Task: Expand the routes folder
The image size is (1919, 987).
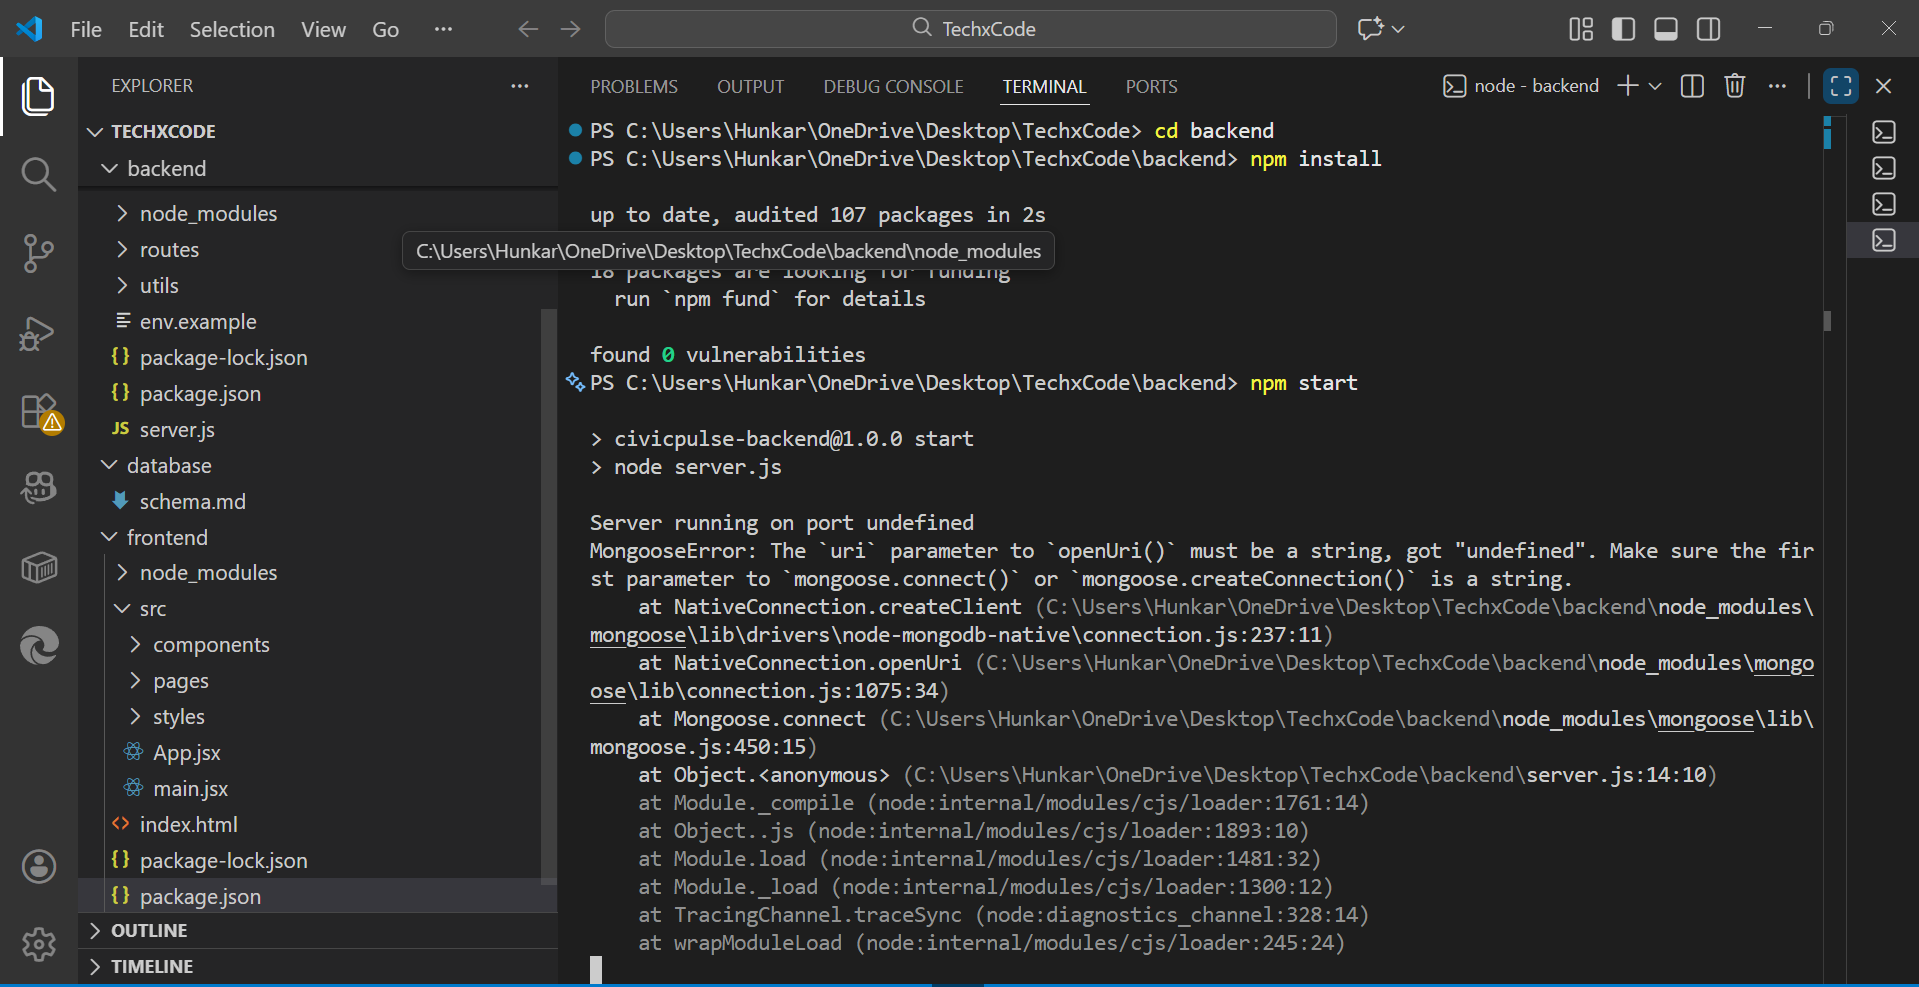Action: point(169,250)
